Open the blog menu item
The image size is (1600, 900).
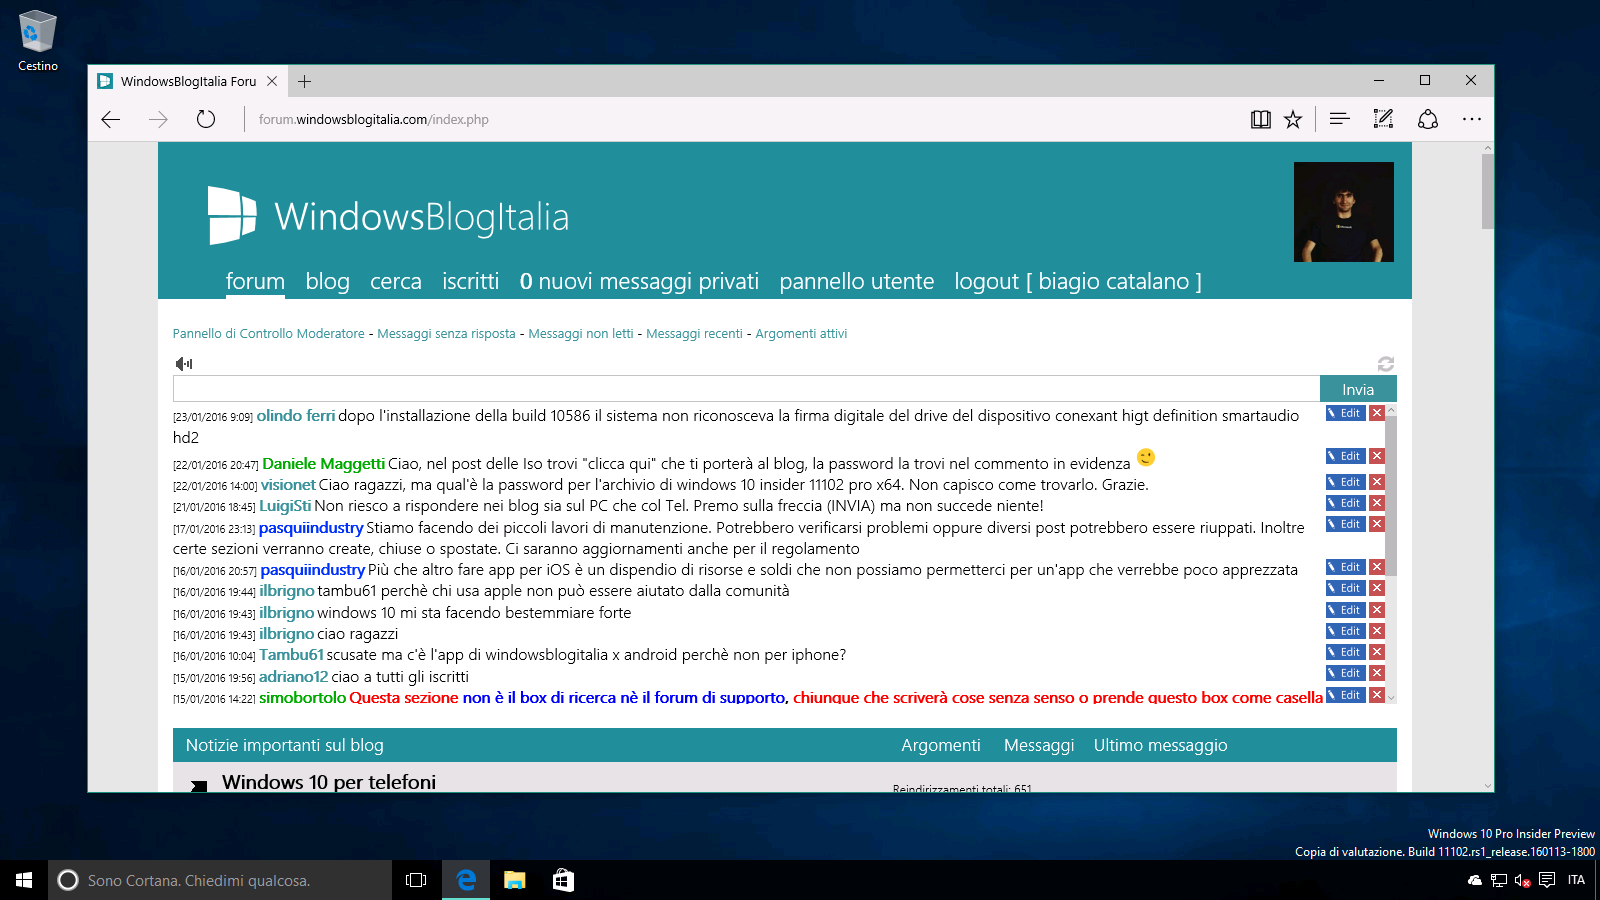328,281
